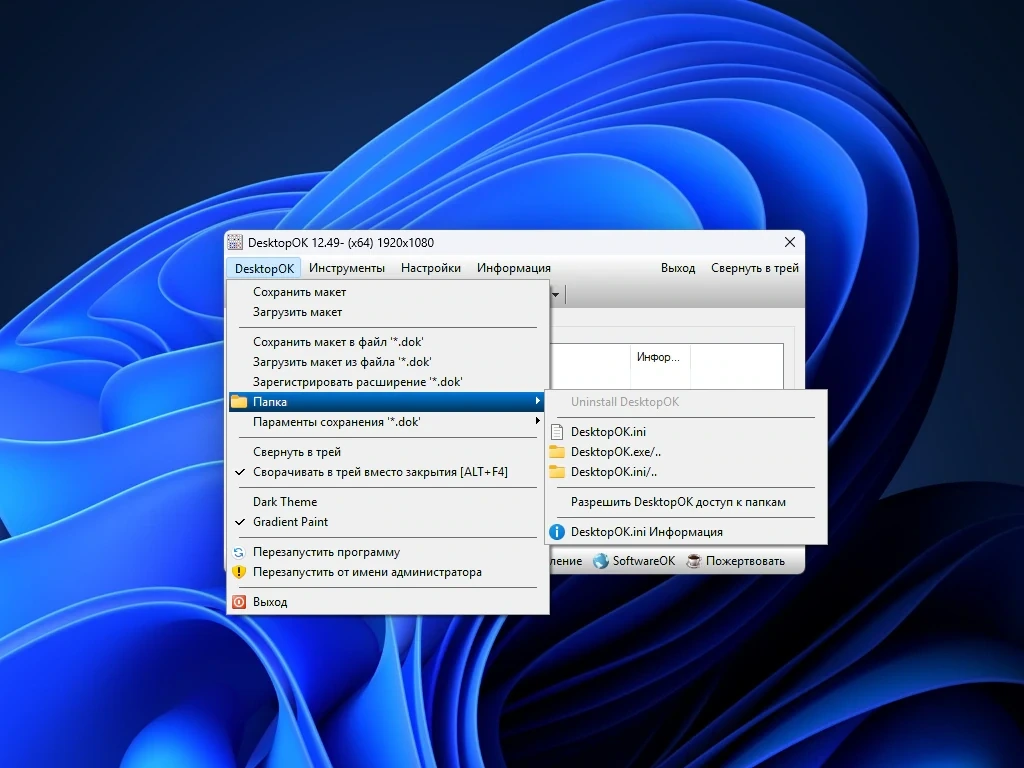This screenshot has height=768, width=1024.
Task: Toggle Сворачивать в трей вместо закрытия option
Action: click(389, 472)
